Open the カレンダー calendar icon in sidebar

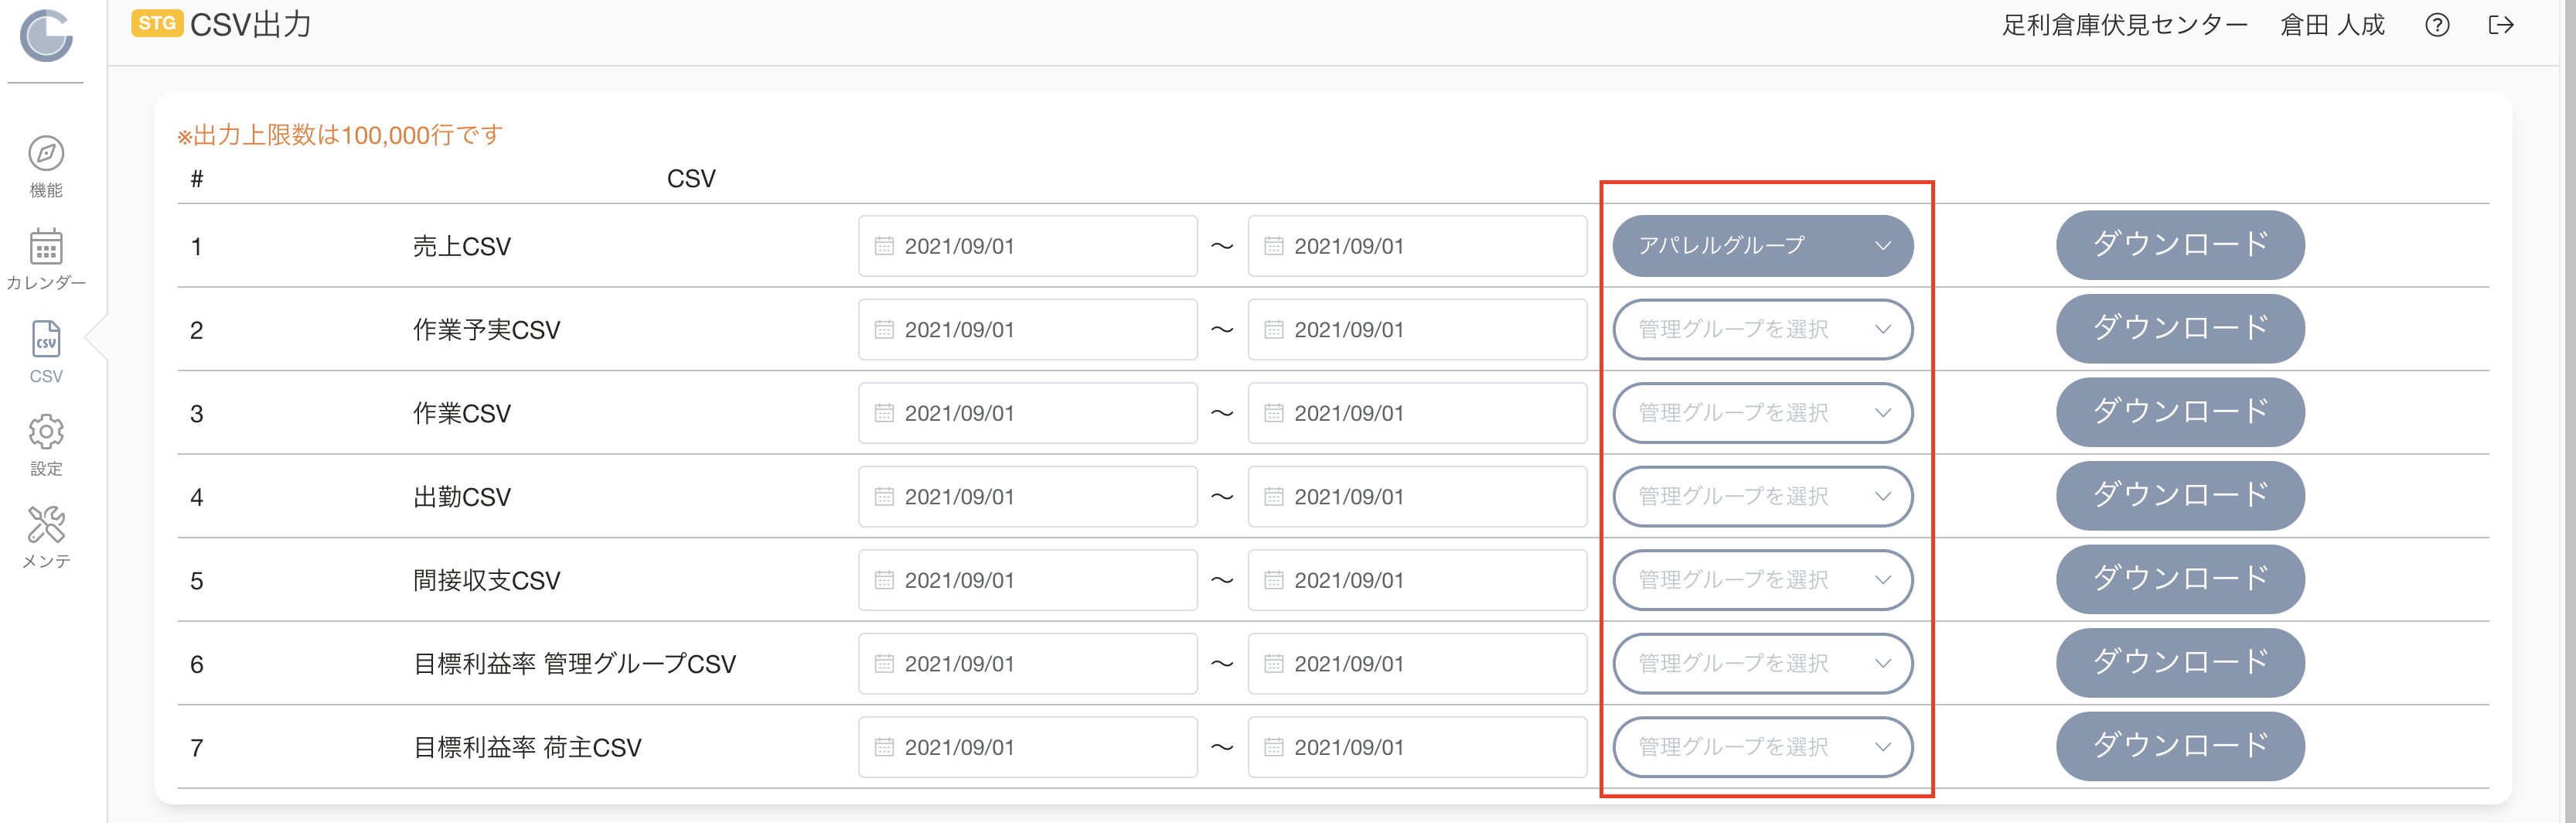(46, 247)
